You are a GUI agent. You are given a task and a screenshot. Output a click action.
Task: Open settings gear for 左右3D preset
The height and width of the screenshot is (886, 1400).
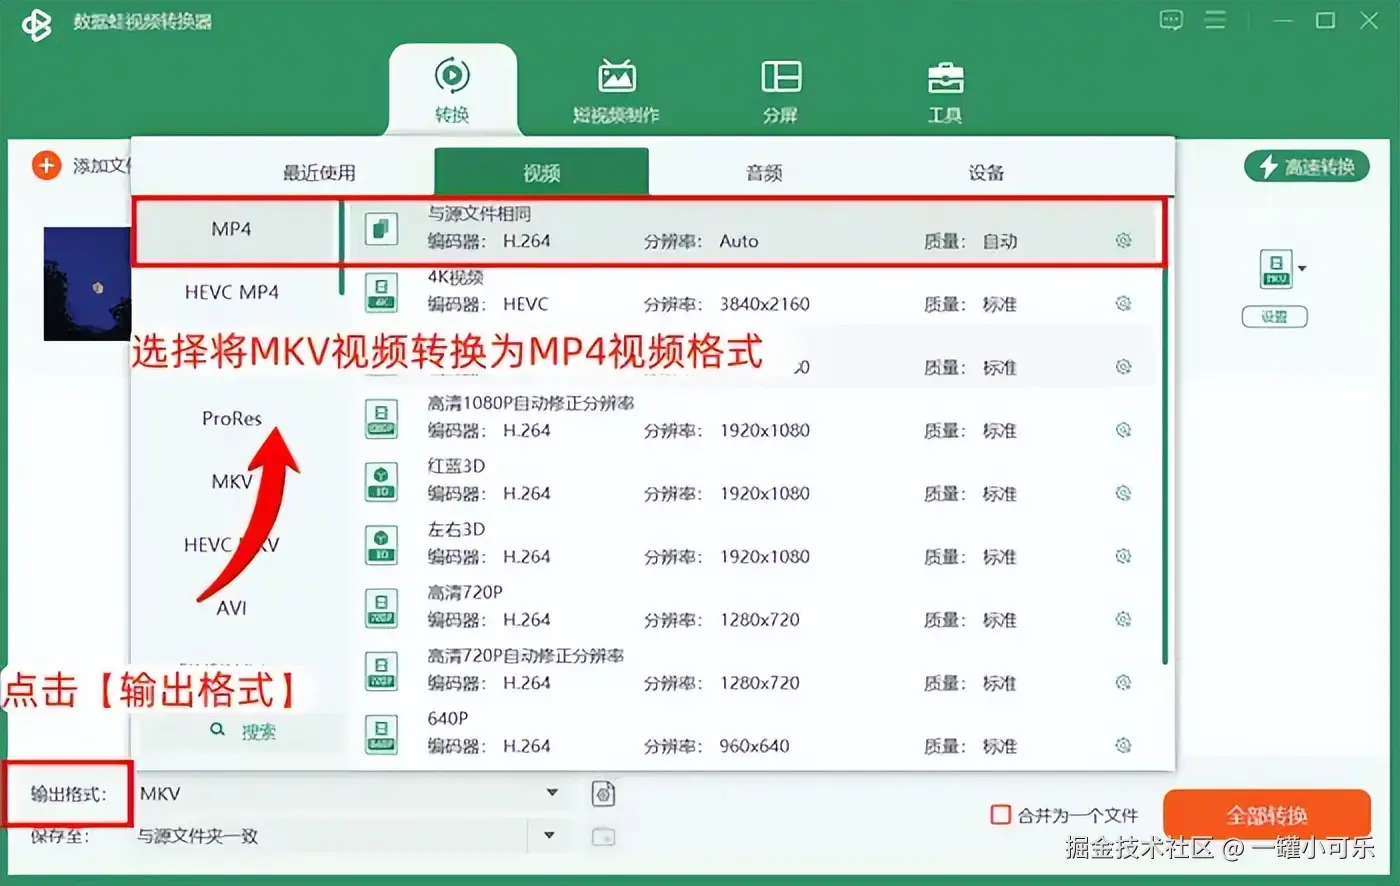pos(1123,556)
